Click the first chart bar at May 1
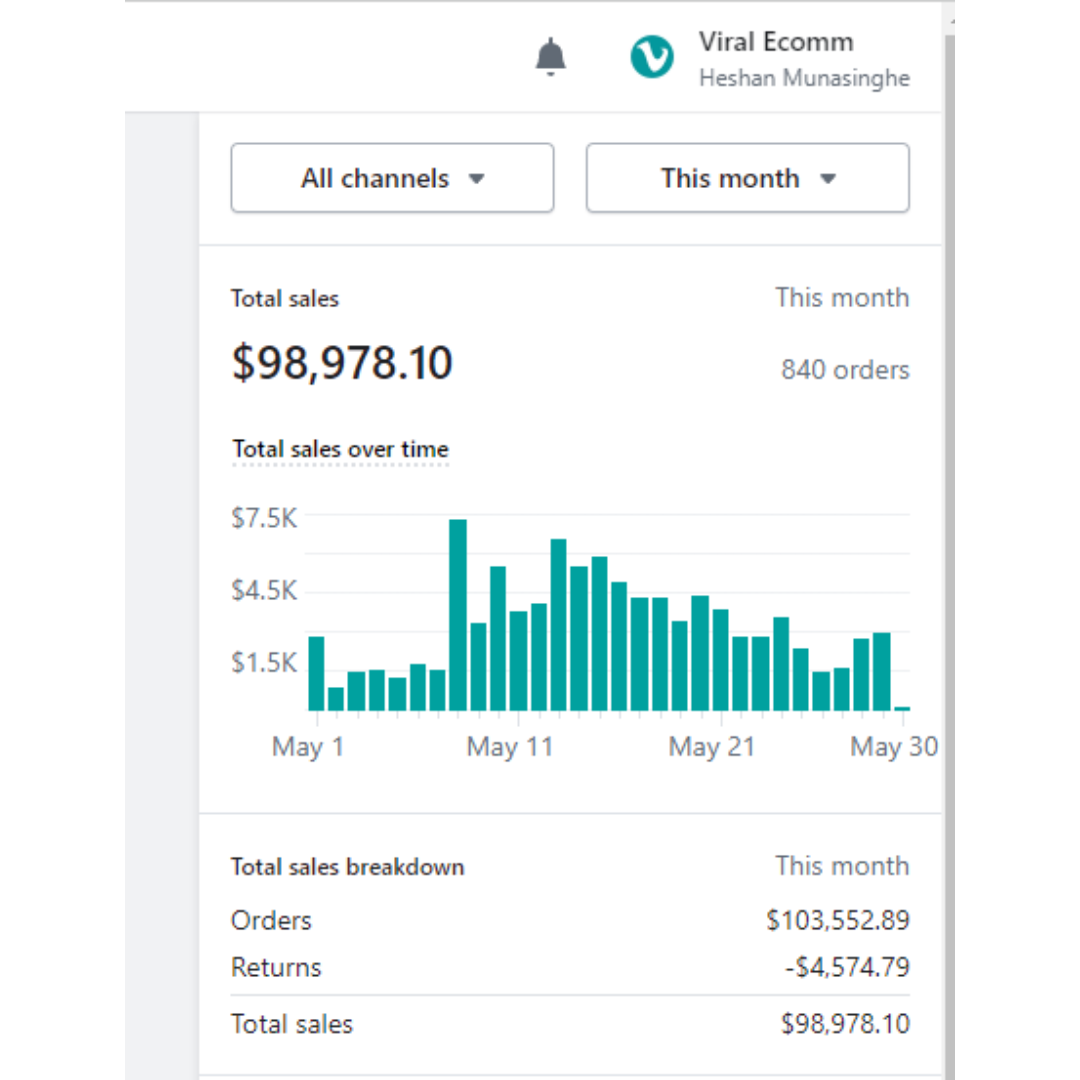Viewport: 1080px width, 1080px height. pyautogui.click(x=316, y=672)
